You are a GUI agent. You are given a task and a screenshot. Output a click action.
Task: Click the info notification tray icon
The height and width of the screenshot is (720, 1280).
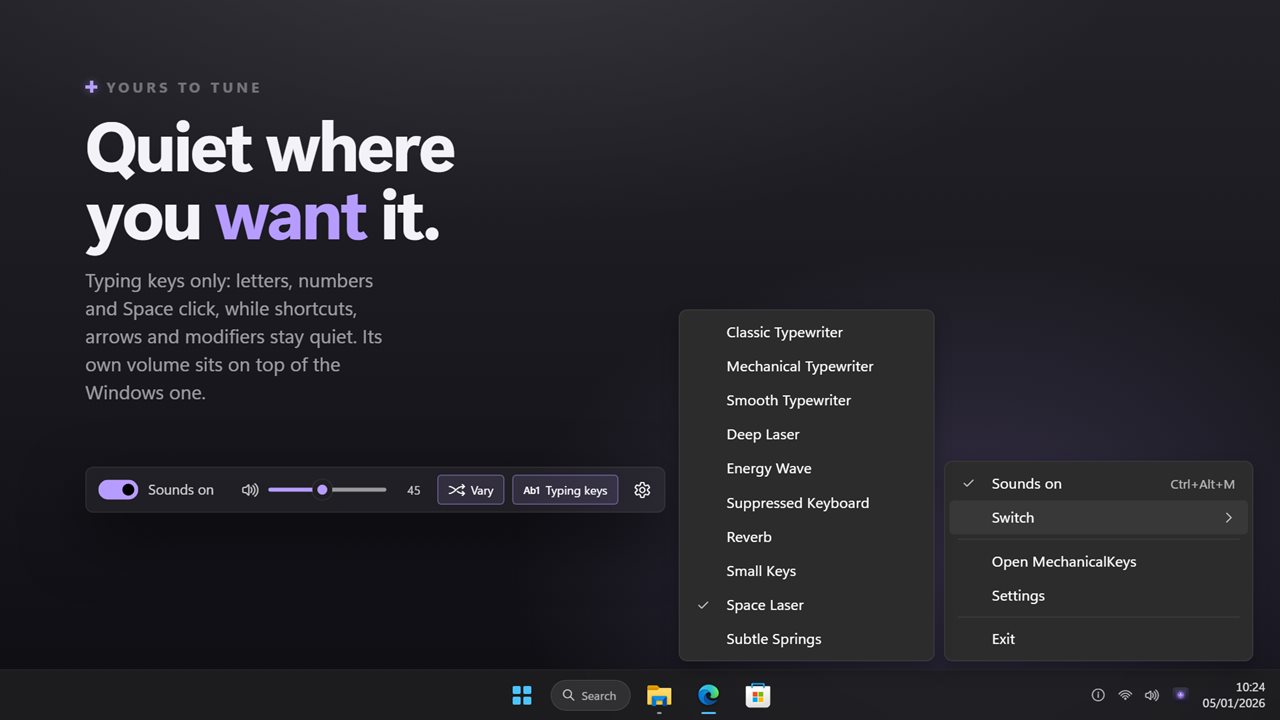click(x=1098, y=695)
